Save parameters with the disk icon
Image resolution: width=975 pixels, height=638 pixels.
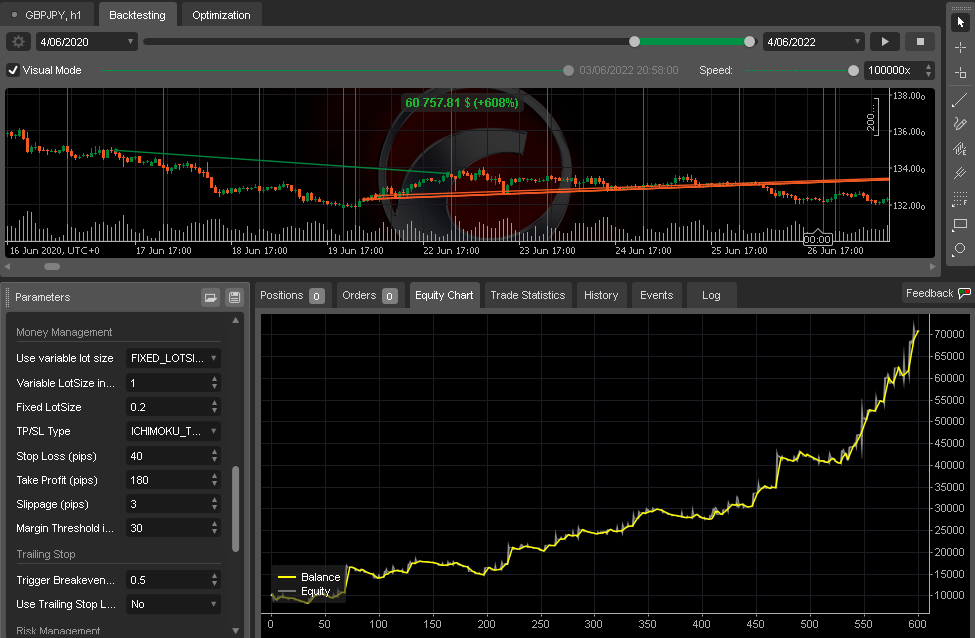point(234,297)
